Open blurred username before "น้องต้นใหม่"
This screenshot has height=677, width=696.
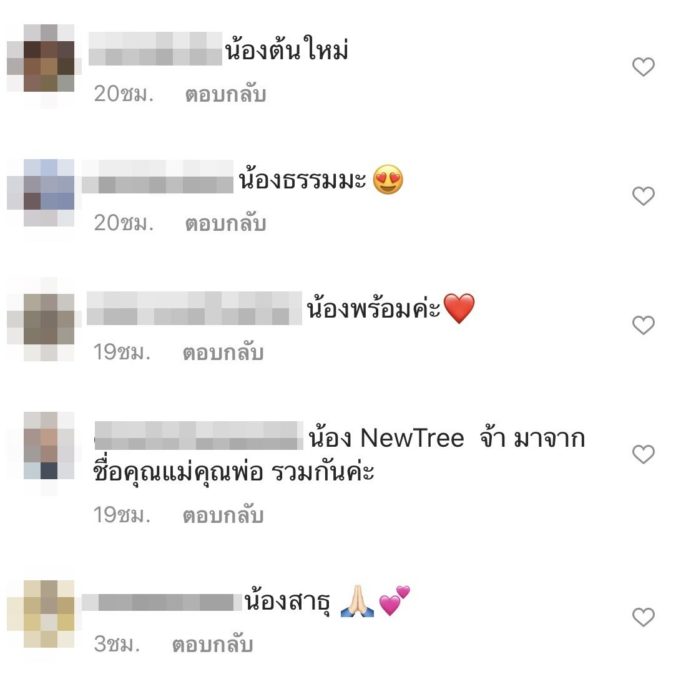tap(155, 49)
